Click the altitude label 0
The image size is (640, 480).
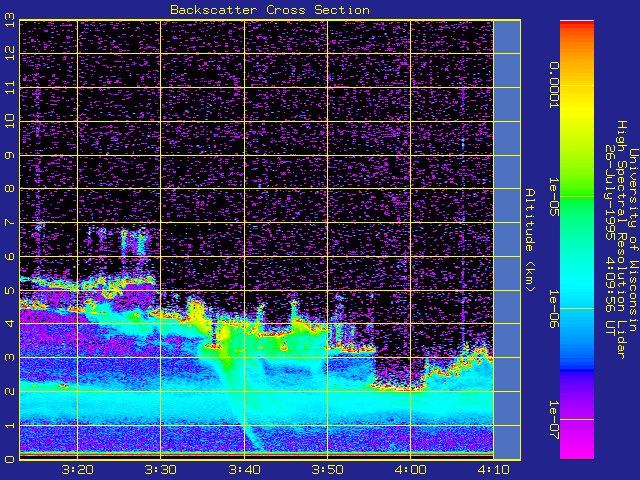pos(10,459)
